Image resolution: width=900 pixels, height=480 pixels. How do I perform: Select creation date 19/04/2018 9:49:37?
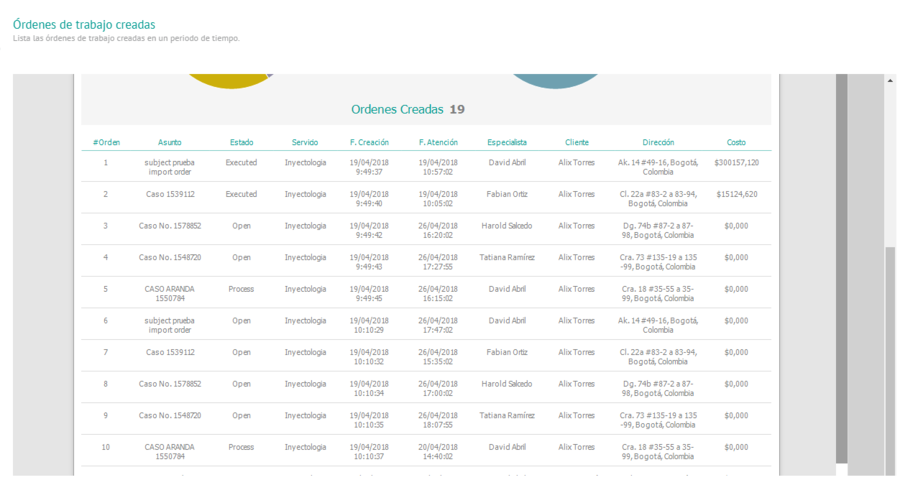click(x=369, y=167)
